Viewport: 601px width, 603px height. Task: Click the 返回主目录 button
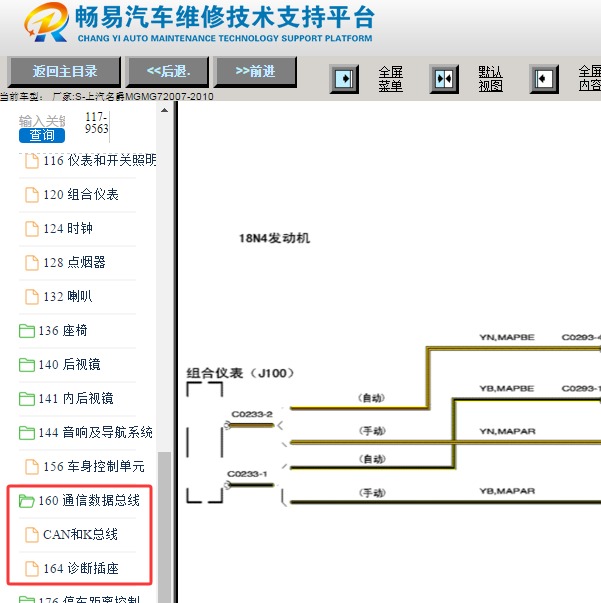tap(64, 72)
